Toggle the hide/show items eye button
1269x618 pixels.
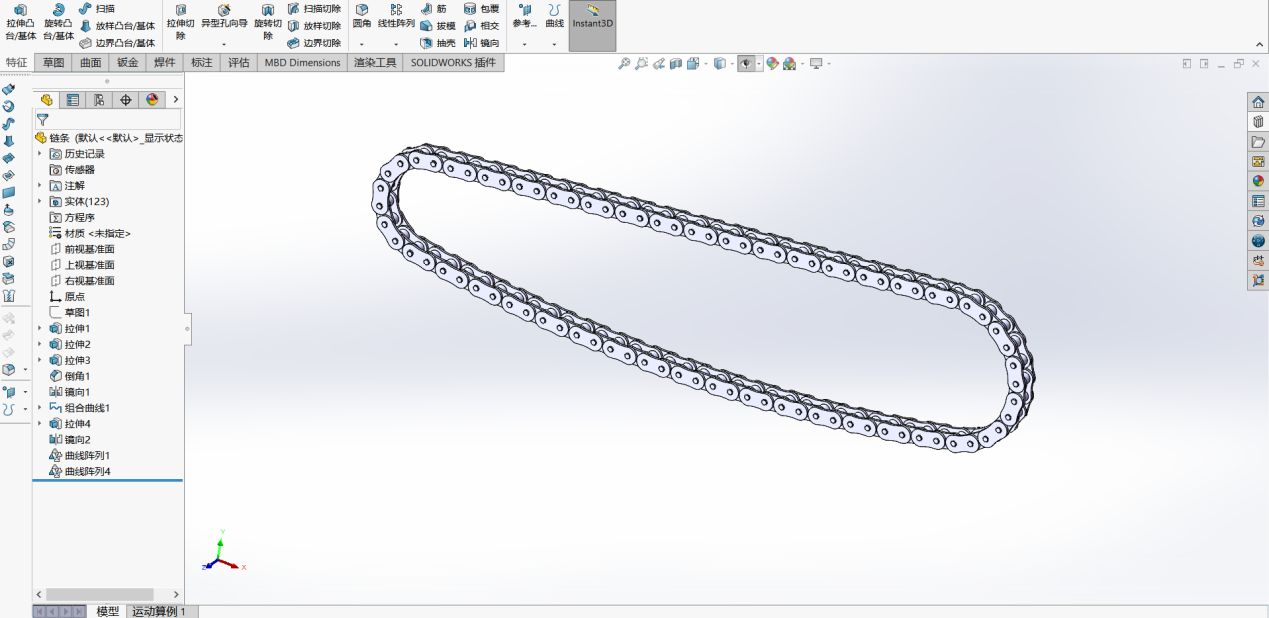pyautogui.click(x=745, y=64)
